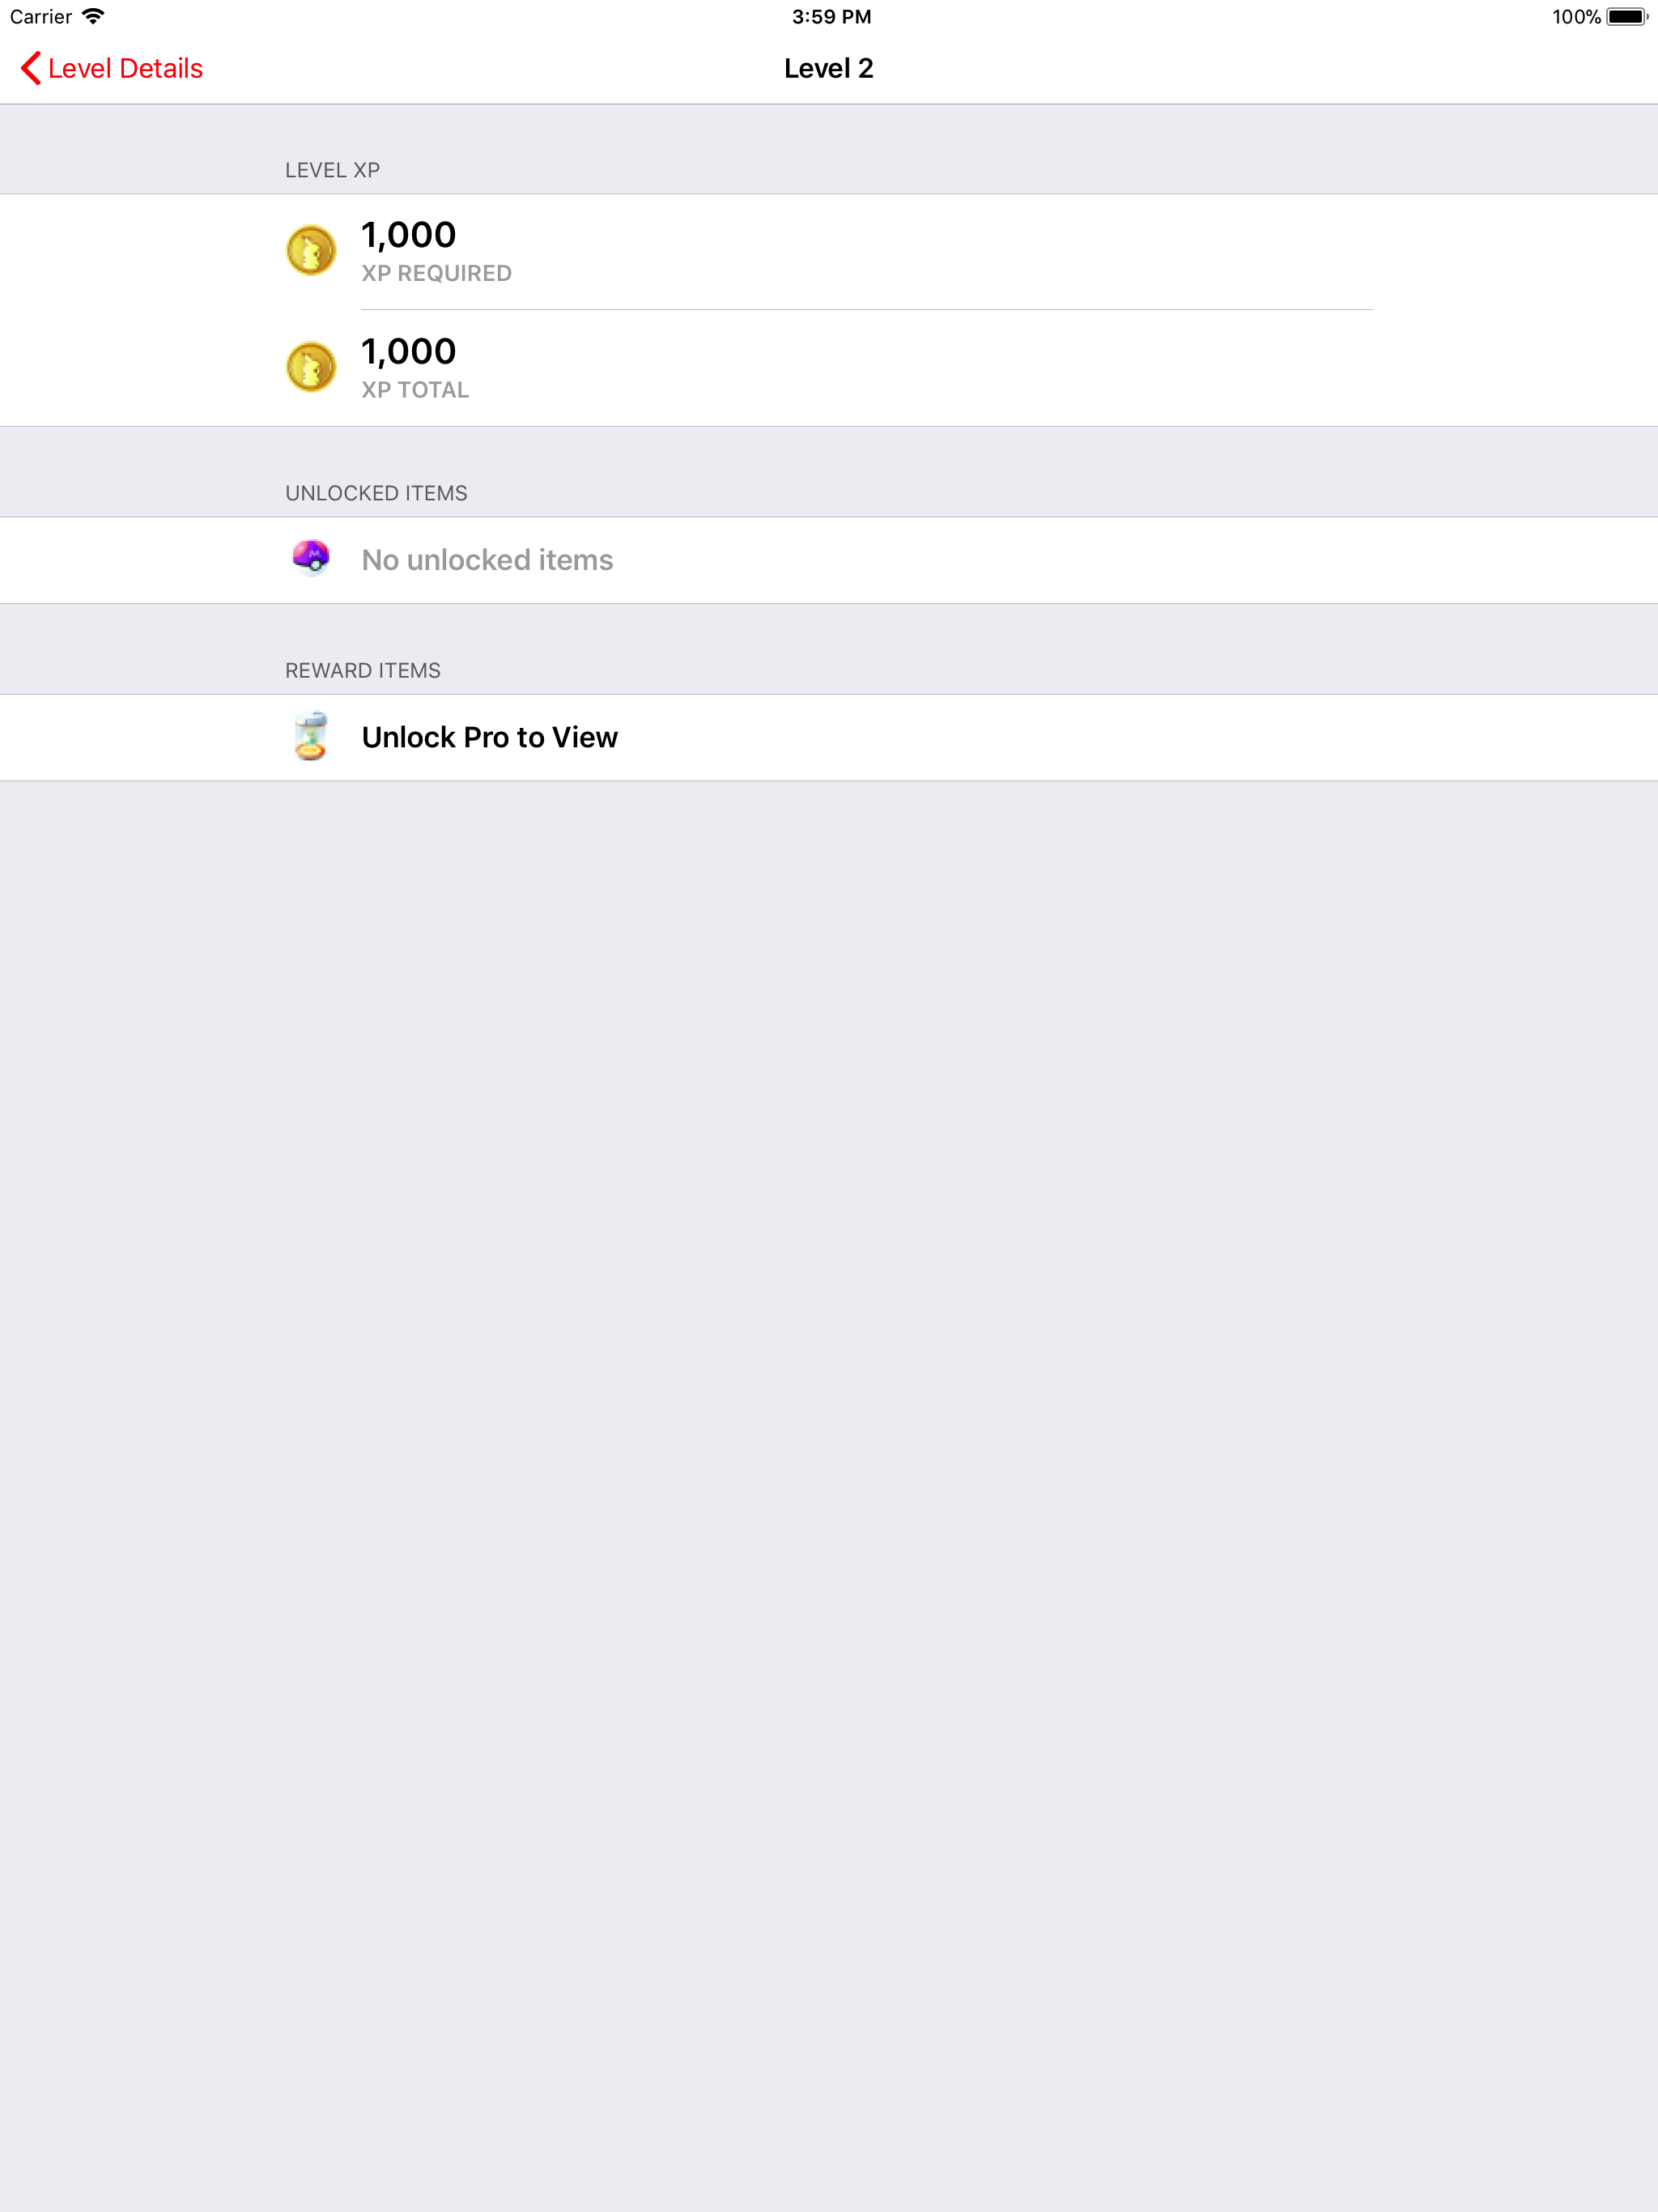The image size is (1658, 2212).
Task: Click the red back chevron at top left
Action: (30, 68)
